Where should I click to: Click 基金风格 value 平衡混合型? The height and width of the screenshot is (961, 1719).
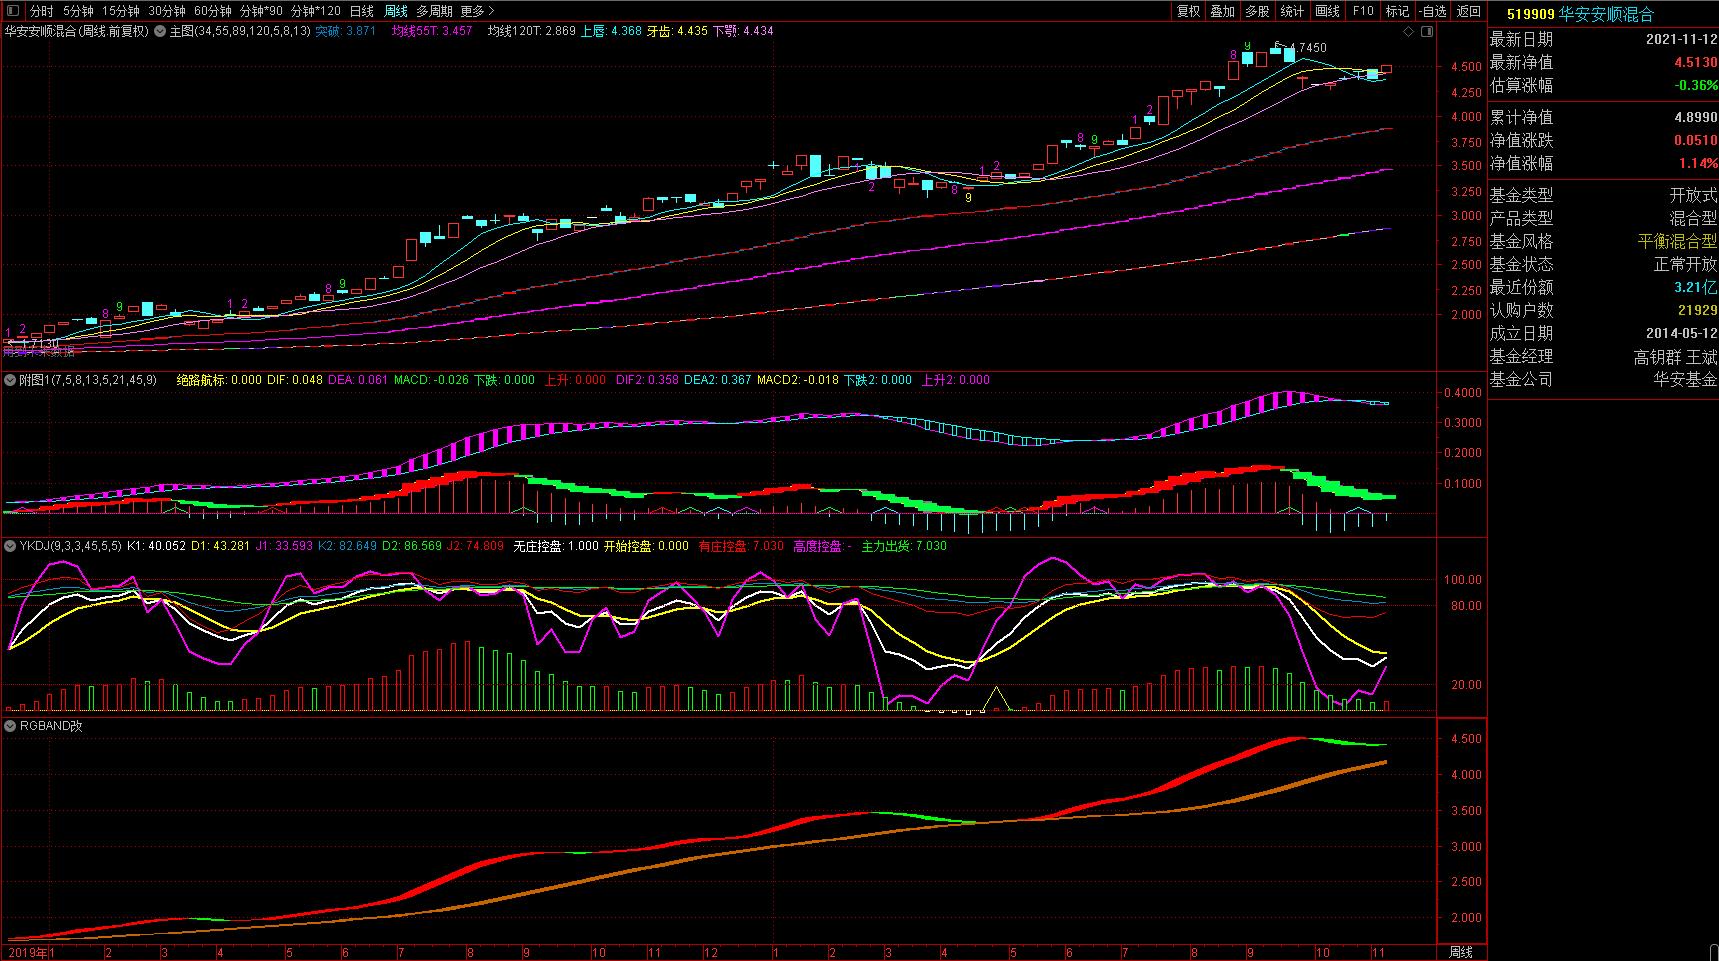point(1677,241)
